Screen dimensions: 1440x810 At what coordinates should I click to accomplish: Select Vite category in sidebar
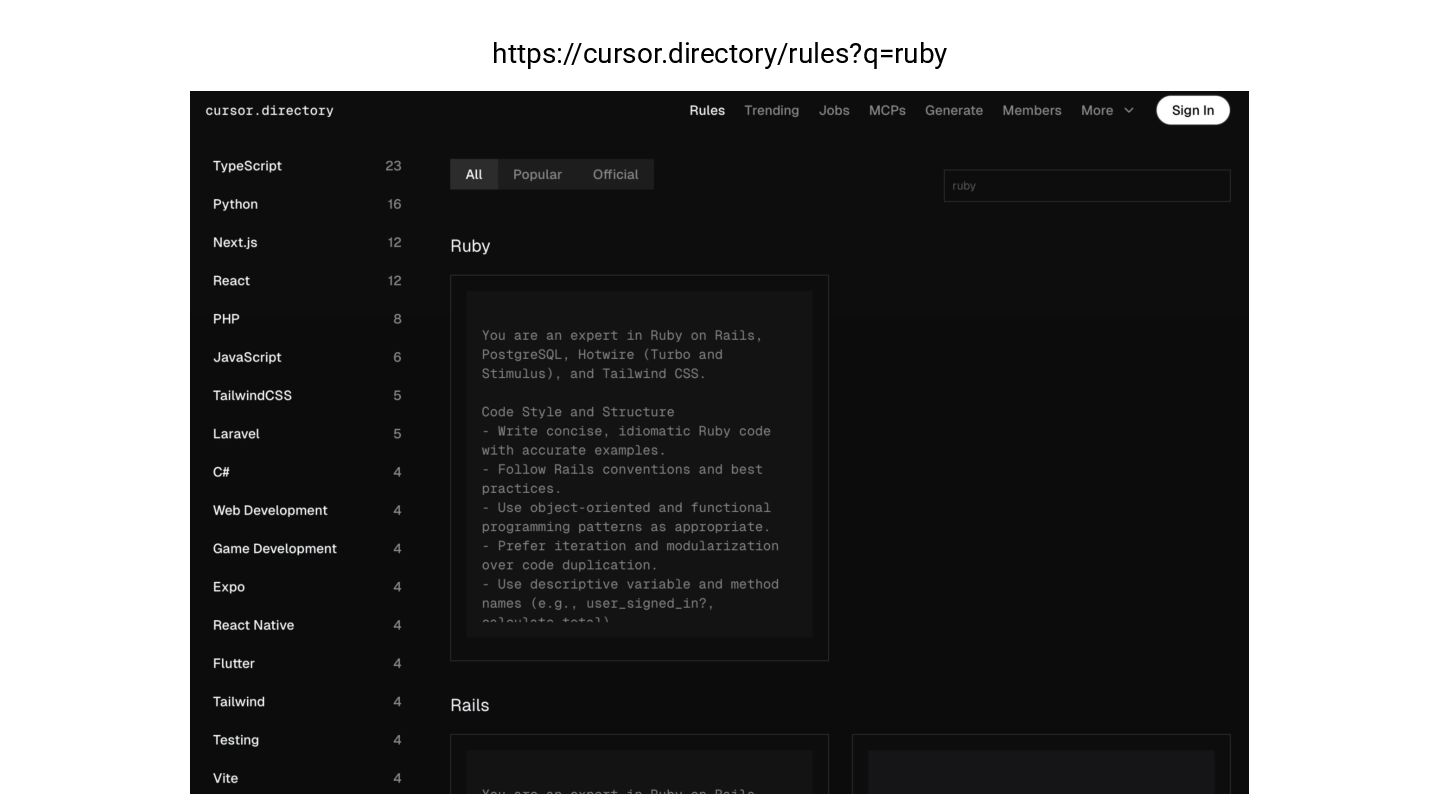[307, 778]
